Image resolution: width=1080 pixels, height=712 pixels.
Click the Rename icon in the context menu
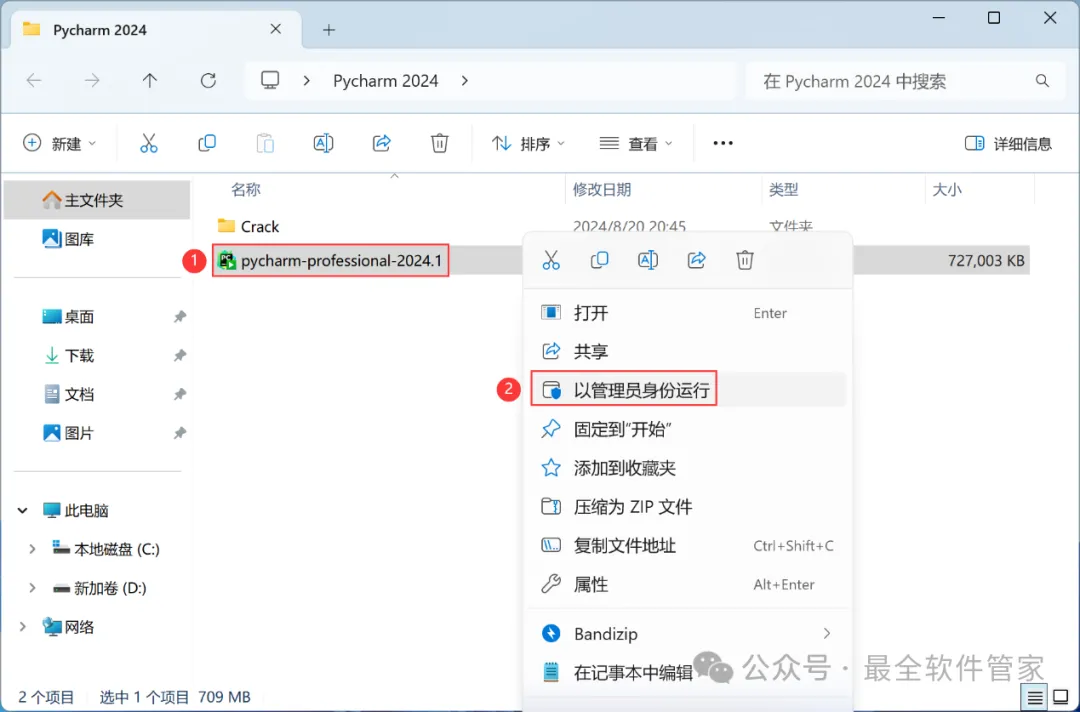click(x=648, y=260)
